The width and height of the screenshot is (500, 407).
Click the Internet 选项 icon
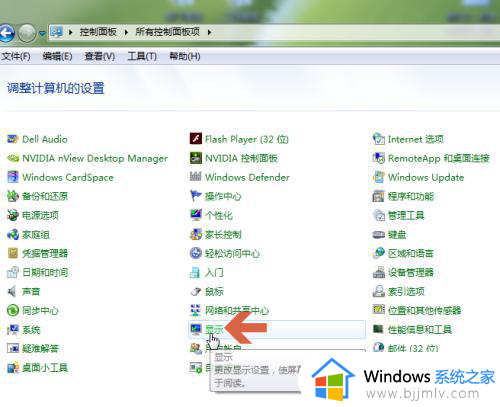(x=378, y=139)
